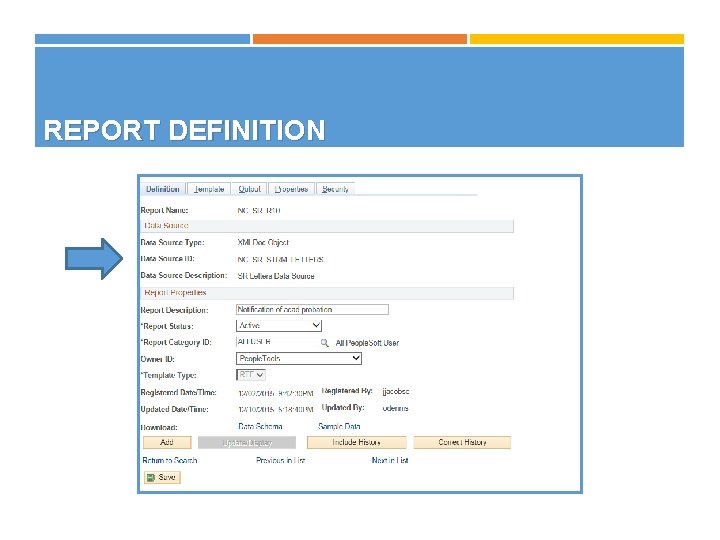Viewport: 720px width, 540px height.
Task: Open the Definition tab
Action: coord(163,189)
